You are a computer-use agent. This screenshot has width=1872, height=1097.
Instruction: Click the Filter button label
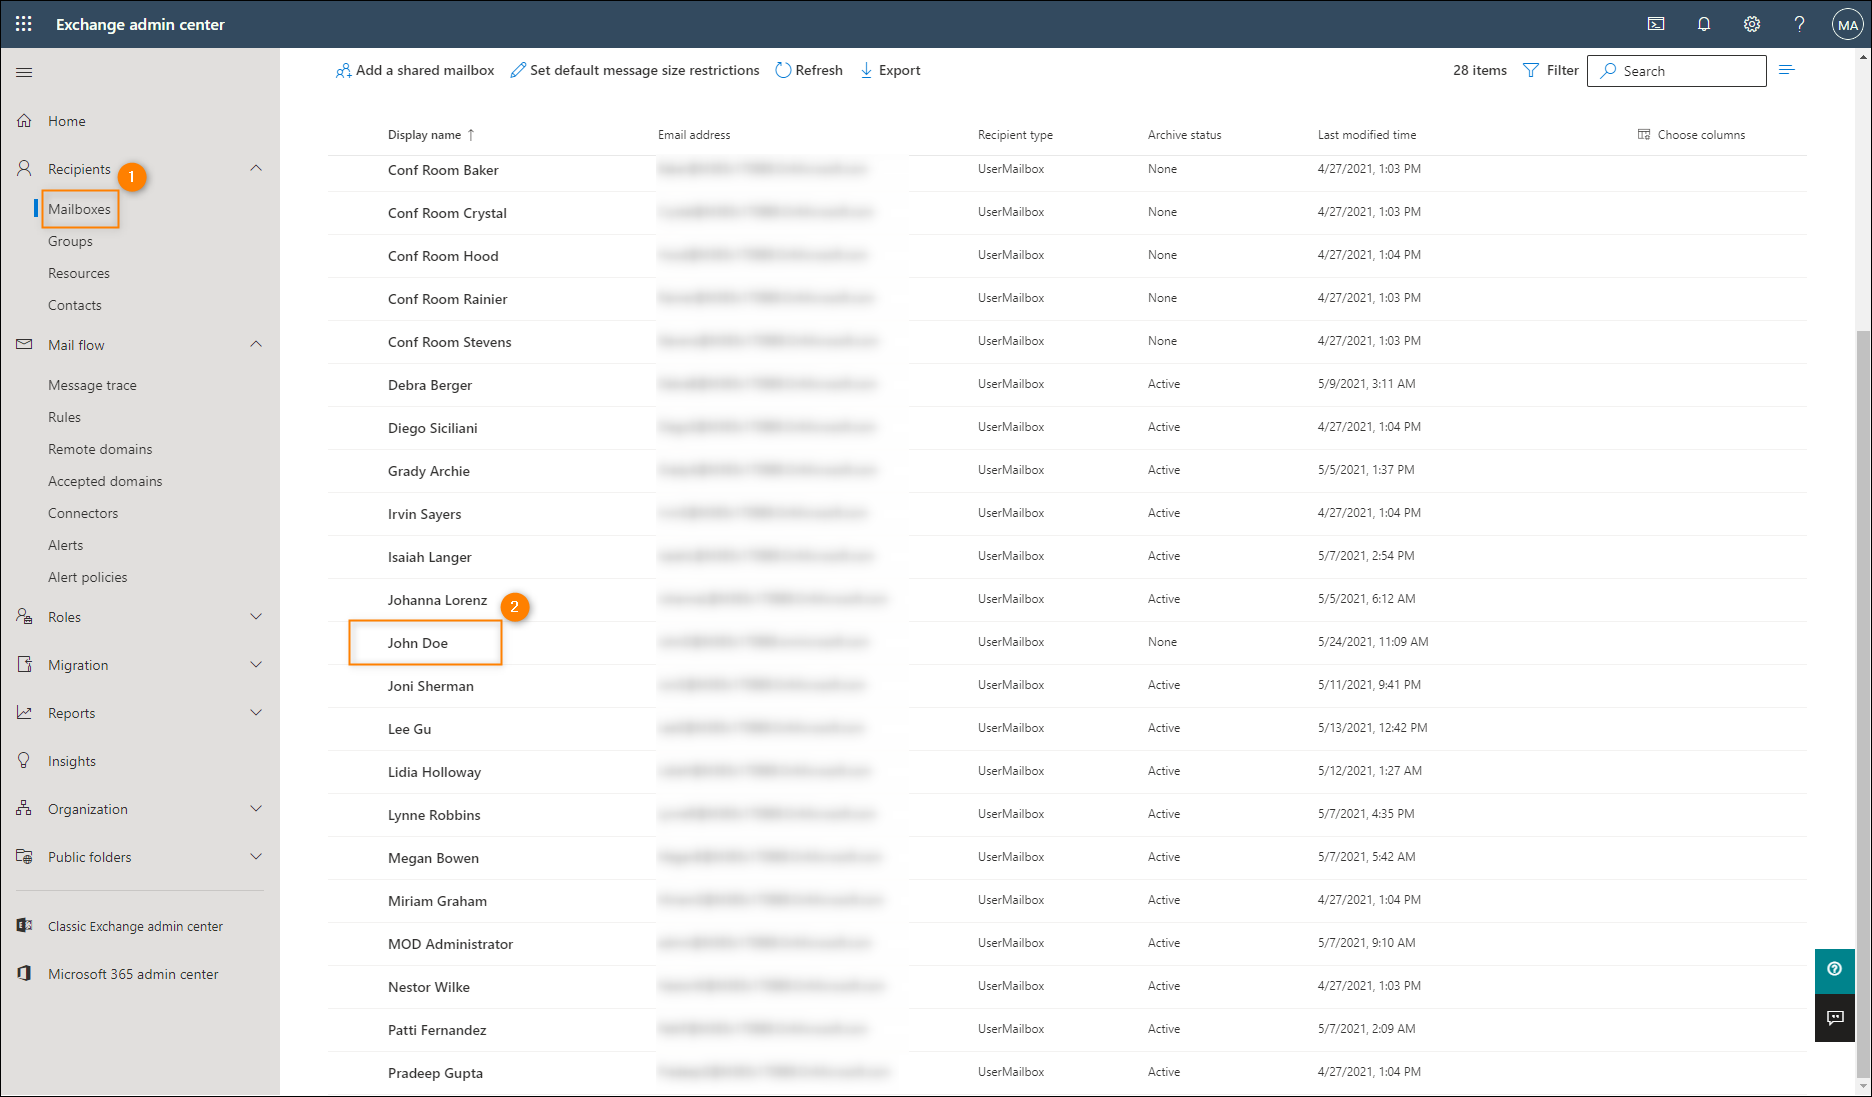point(1562,70)
